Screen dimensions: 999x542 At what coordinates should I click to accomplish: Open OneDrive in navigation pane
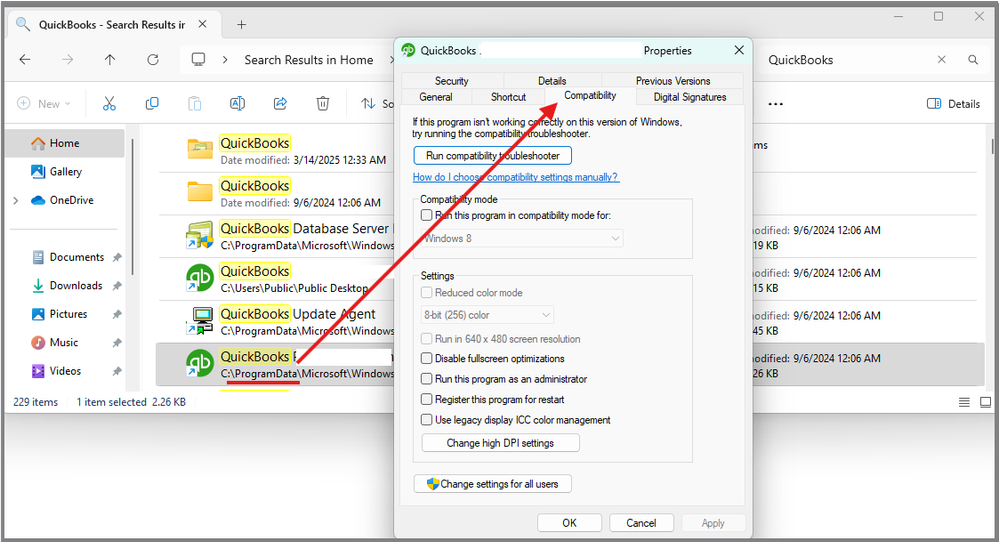click(71, 200)
